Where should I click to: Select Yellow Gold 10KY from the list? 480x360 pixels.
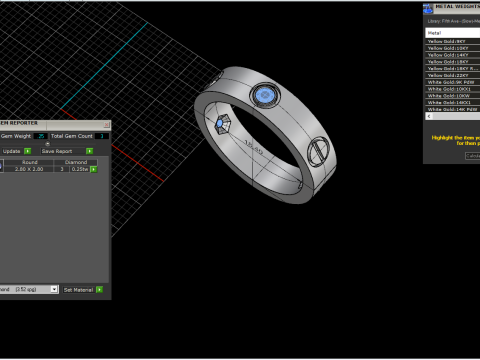pyautogui.click(x=452, y=48)
